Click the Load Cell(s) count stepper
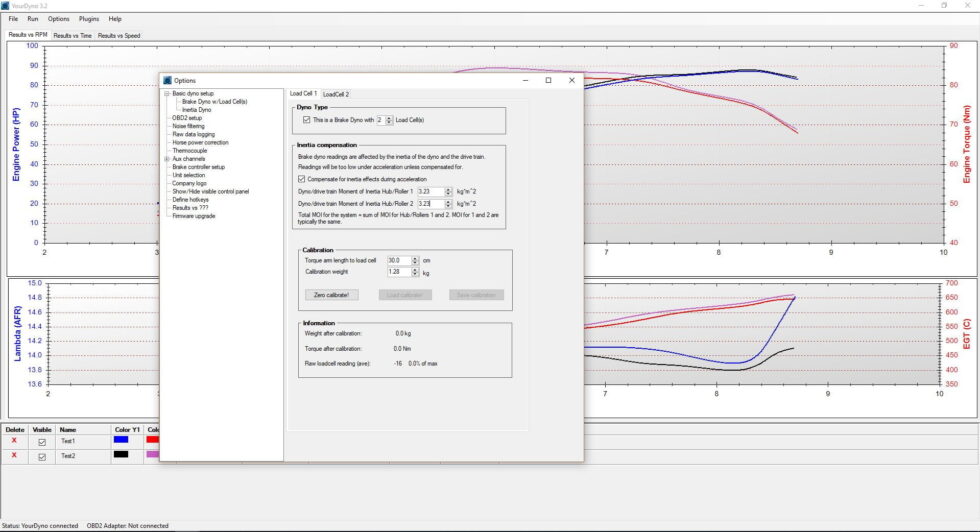The image size is (980, 532). pyautogui.click(x=388, y=120)
